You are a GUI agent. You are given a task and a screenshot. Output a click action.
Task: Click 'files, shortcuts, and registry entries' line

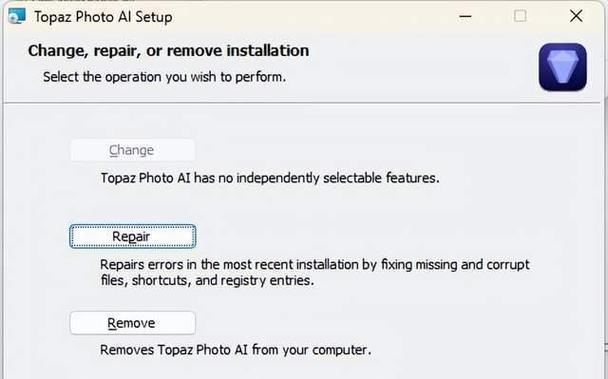click(207, 280)
